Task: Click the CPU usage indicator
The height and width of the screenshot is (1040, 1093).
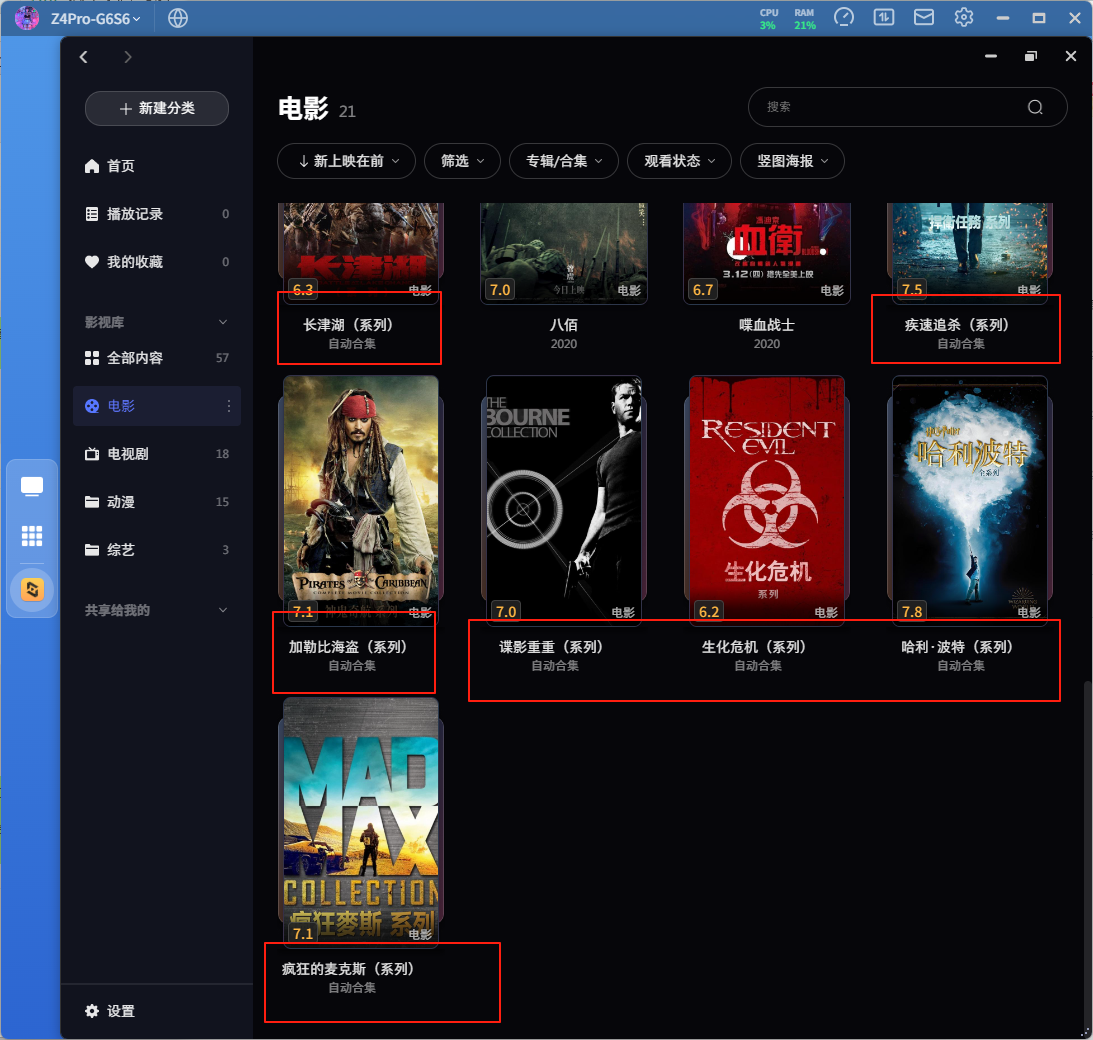Action: point(768,19)
